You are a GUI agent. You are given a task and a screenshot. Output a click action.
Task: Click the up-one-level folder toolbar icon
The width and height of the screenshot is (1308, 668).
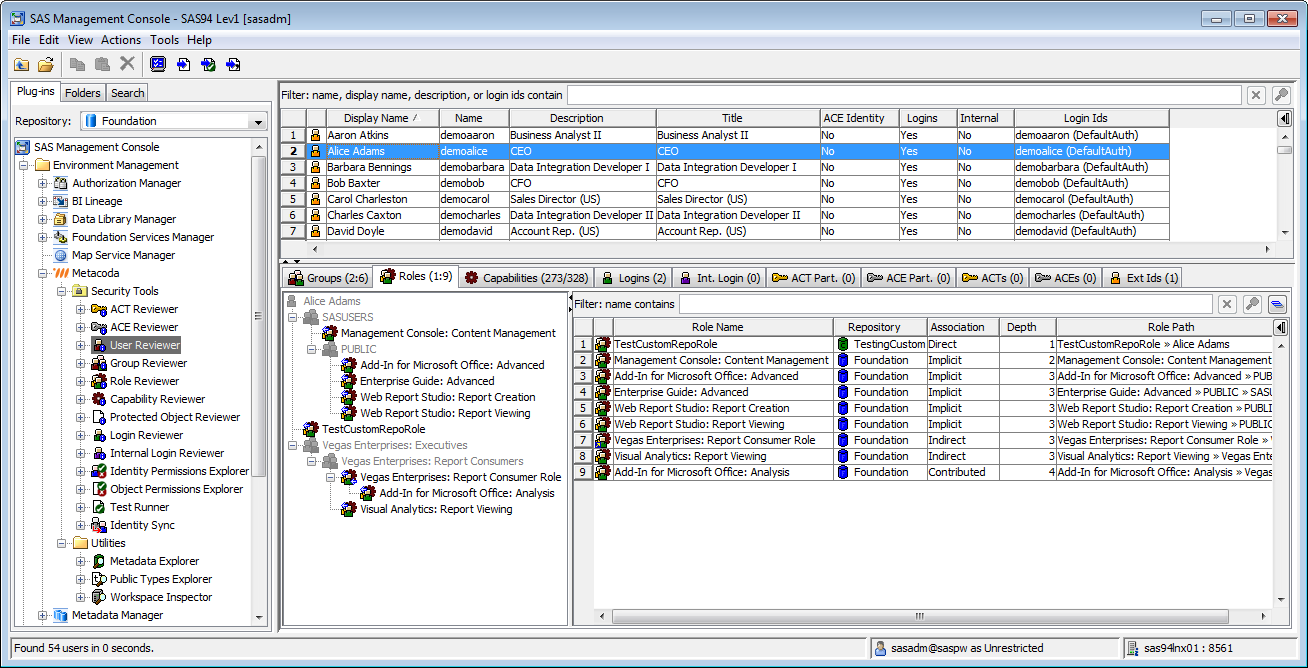[22, 64]
